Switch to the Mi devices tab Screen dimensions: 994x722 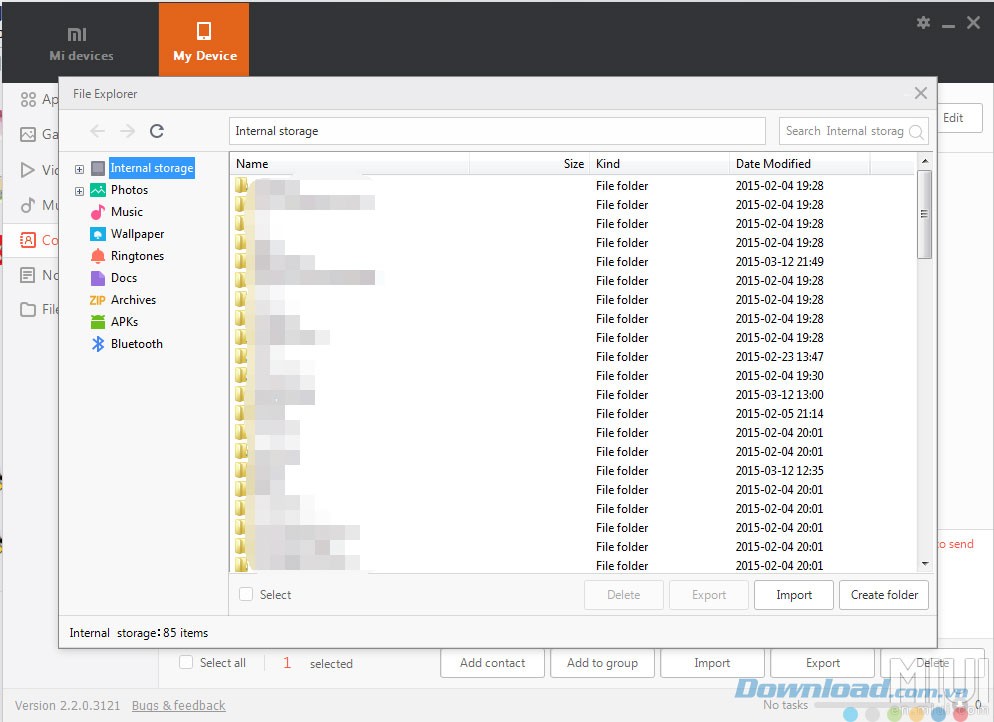click(80, 40)
